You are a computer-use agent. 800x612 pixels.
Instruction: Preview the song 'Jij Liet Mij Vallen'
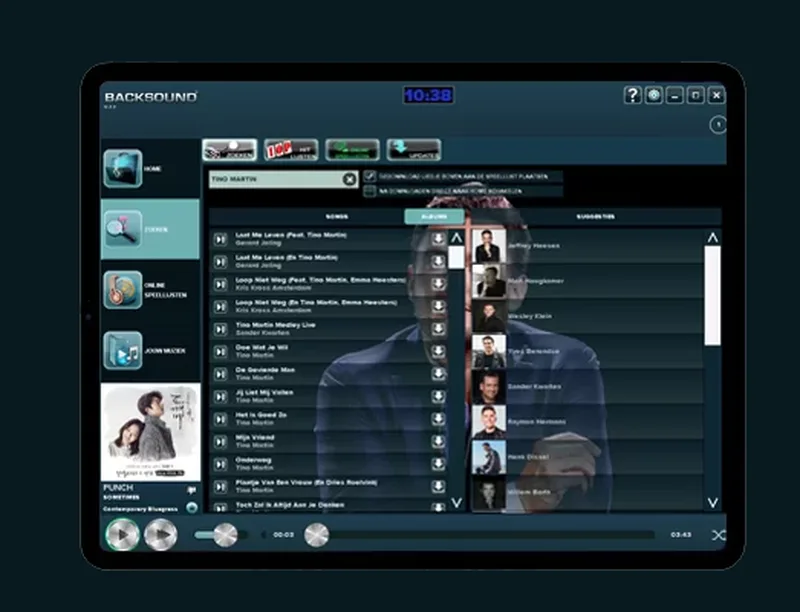(220, 396)
